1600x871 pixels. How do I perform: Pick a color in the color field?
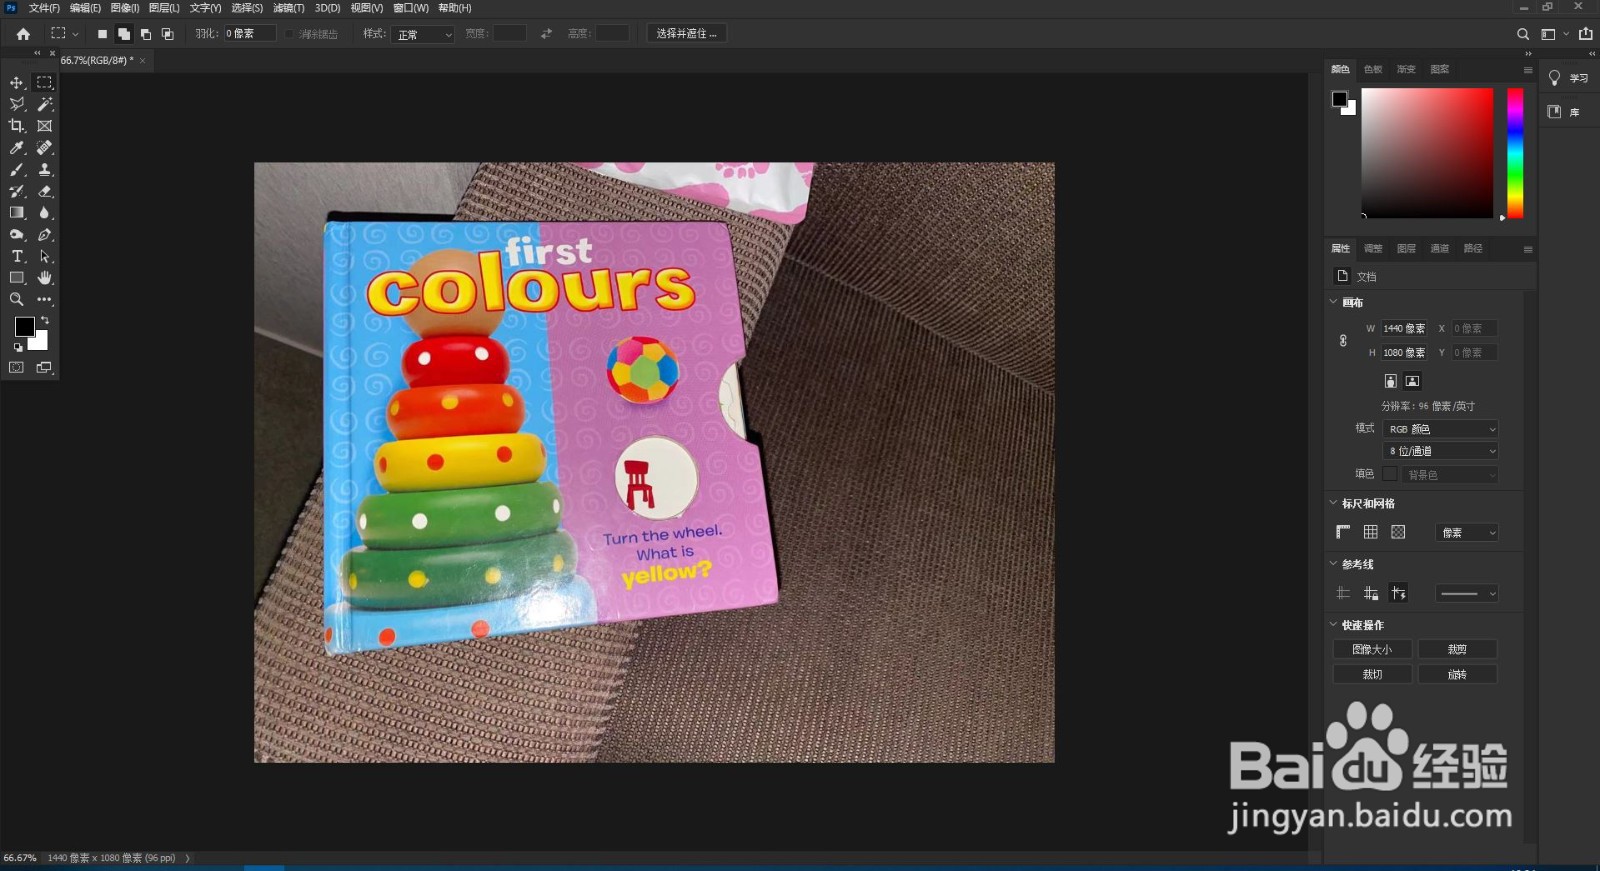tap(1427, 153)
